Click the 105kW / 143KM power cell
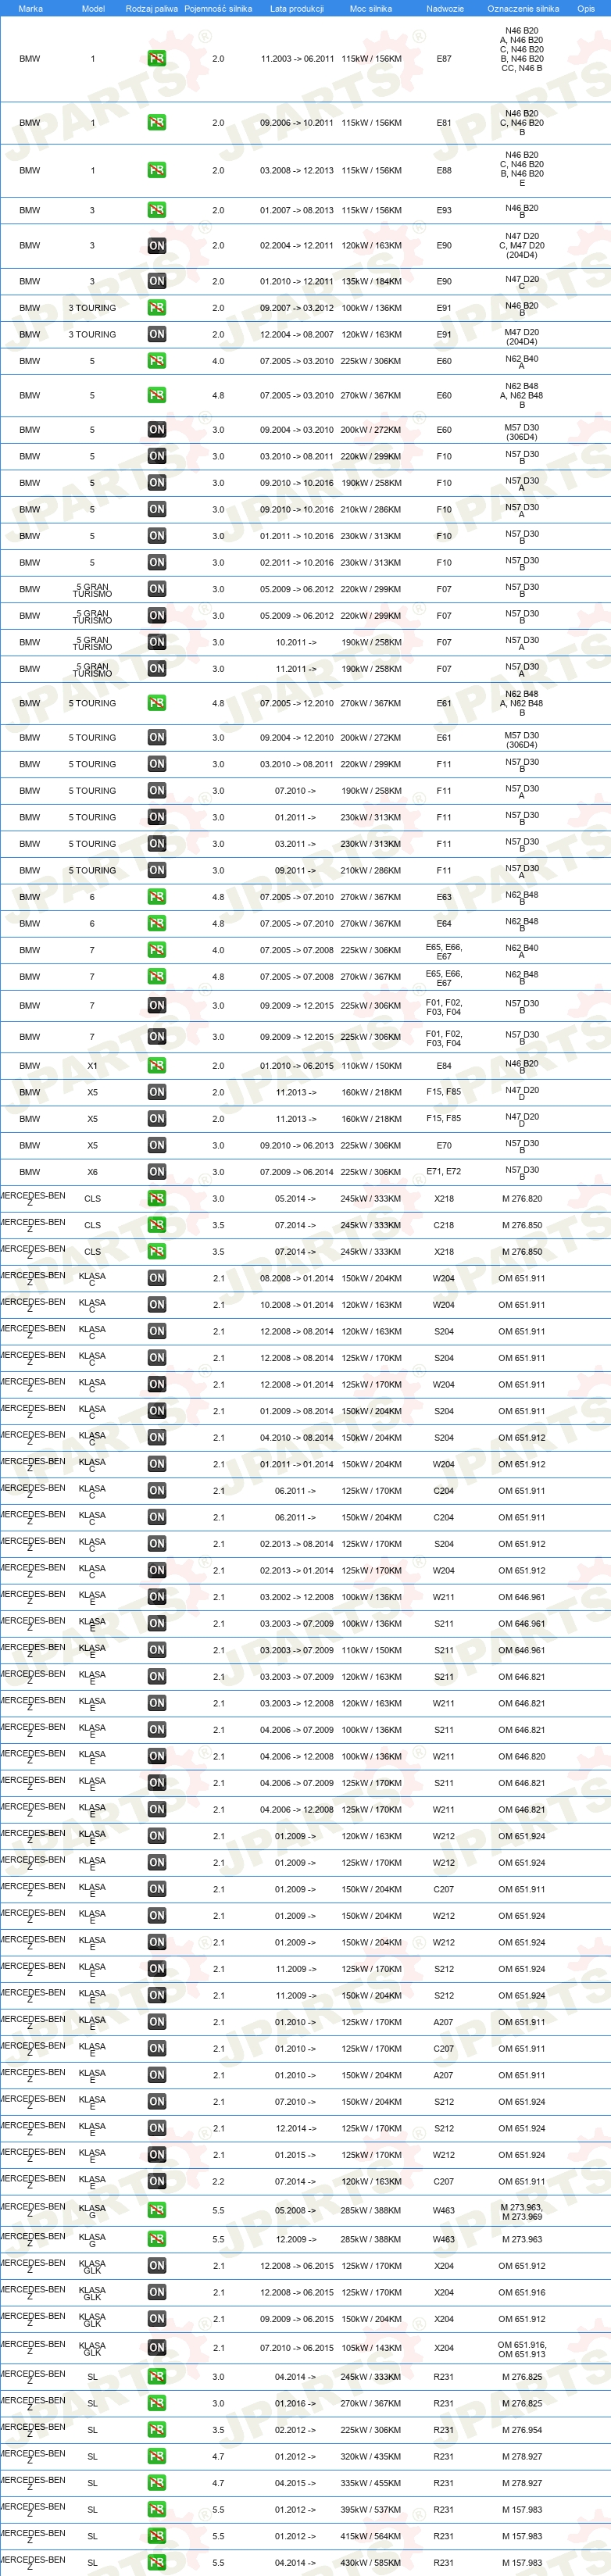Image resolution: width=611 pixels, height=2576 pixels. (x=371, y=2348)
